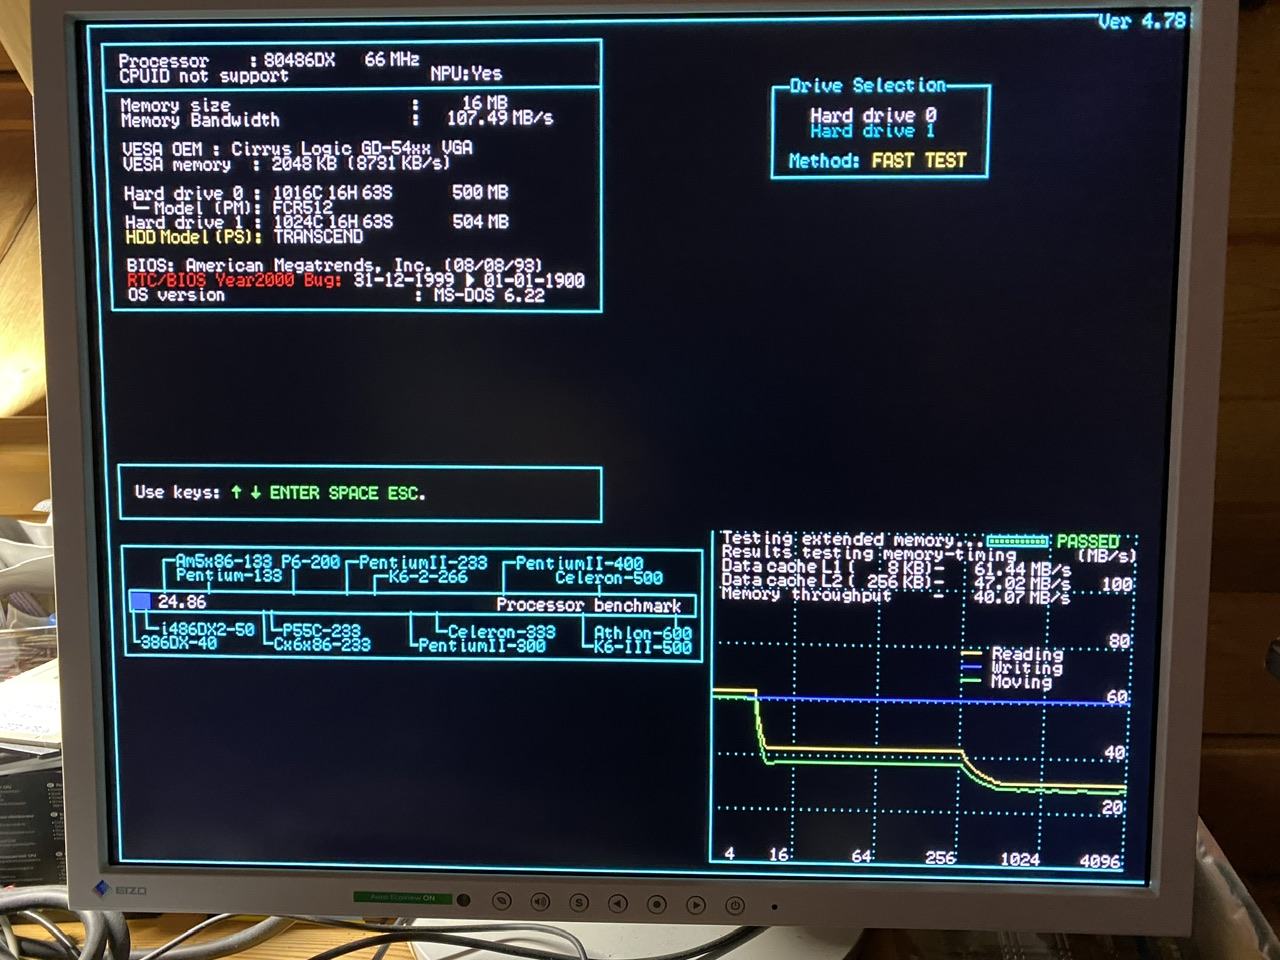The width and height of the screenshot is (1280, 960).
Task: Click the CPUID not support line
Action: pos(203,76)
